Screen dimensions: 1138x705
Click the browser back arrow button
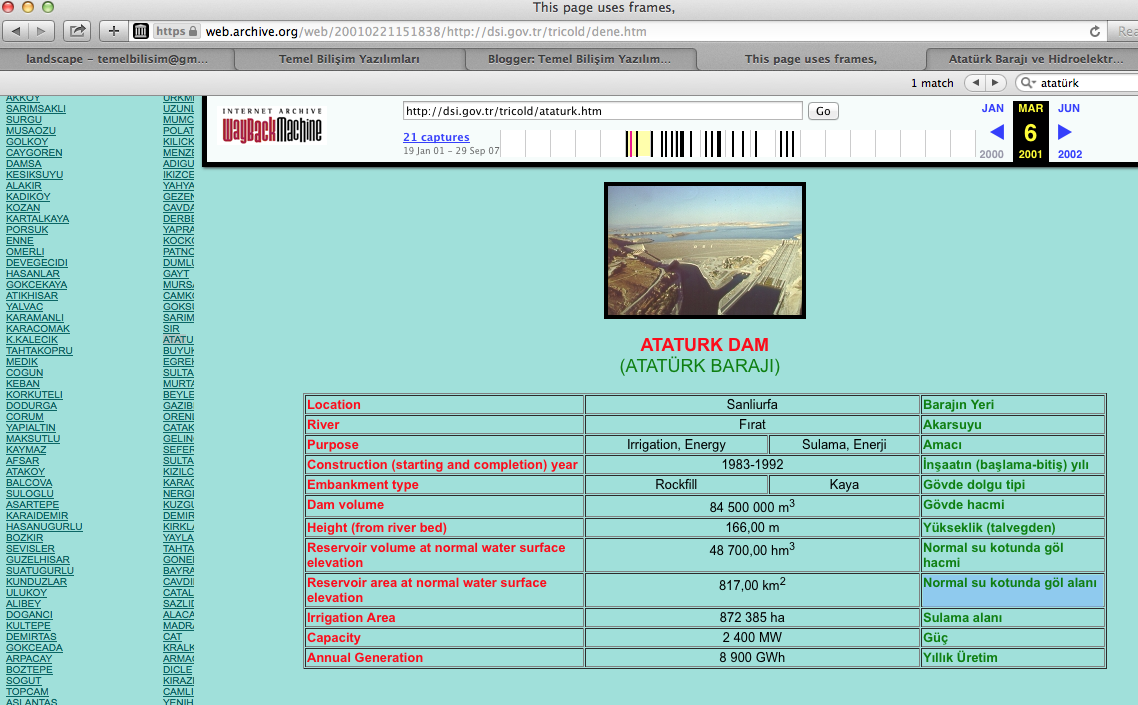click(x=17, y=31)
